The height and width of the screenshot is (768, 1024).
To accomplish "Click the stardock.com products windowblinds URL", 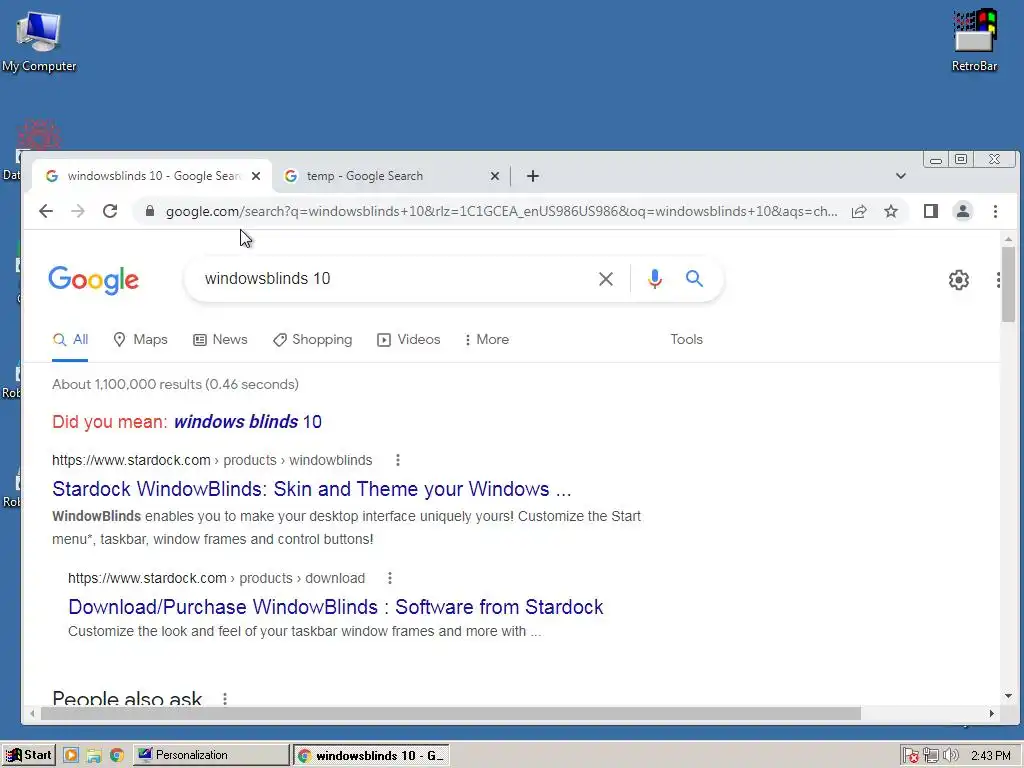I will [x=212, y=460].
